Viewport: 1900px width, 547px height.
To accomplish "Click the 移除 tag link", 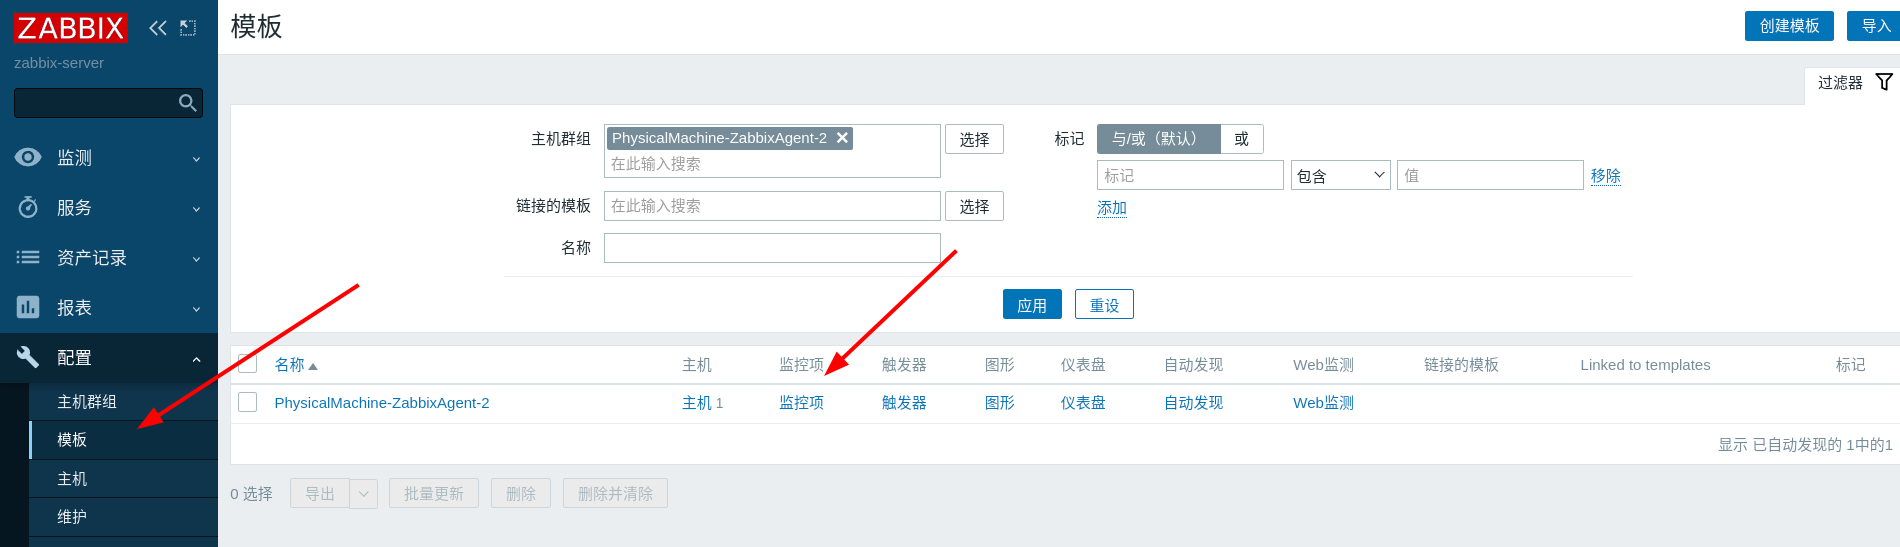I will pos(1605,175).
